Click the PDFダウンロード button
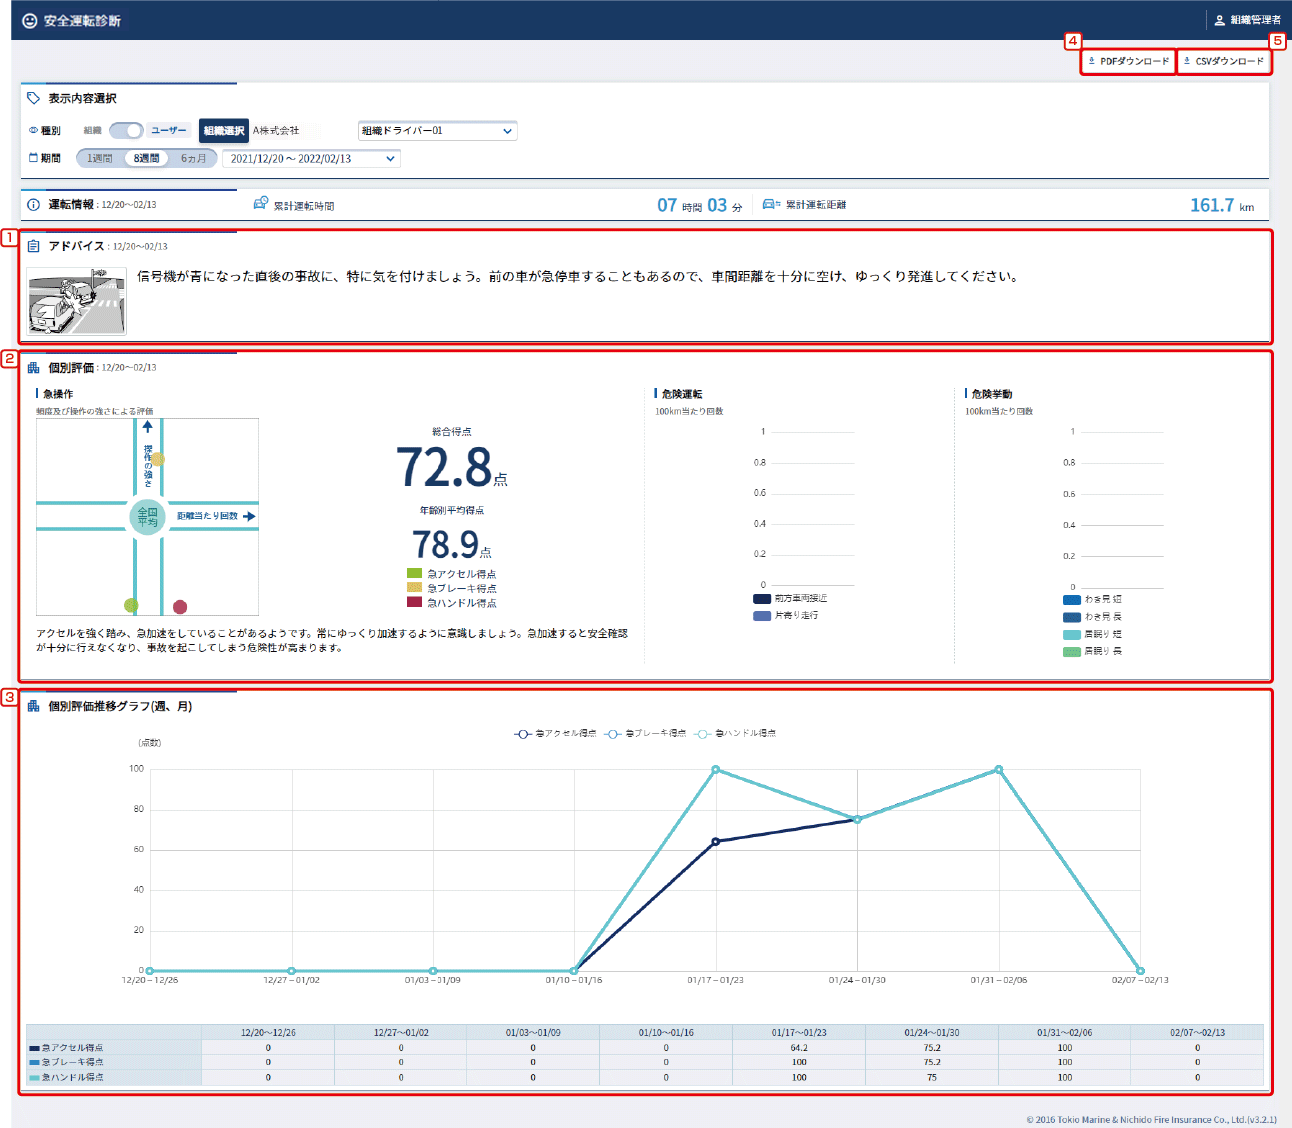Image resolution: width=1292 pixels, height=1128 pixels. 1128,61
